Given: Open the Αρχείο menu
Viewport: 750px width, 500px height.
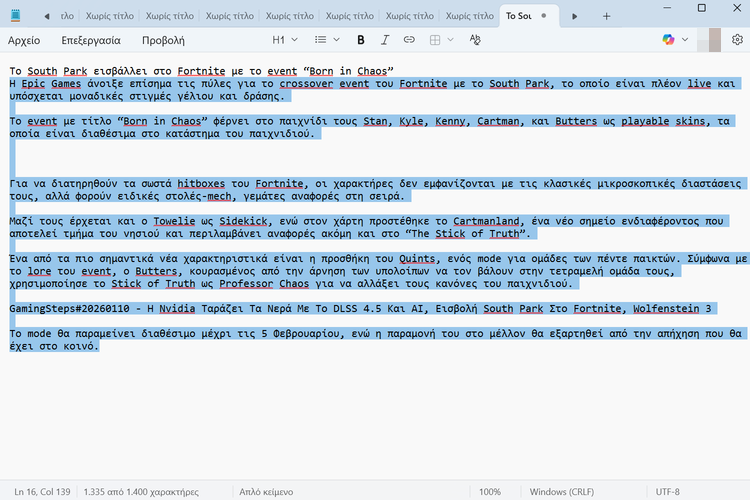Looking at the screenshot, I should coord(25,40).
